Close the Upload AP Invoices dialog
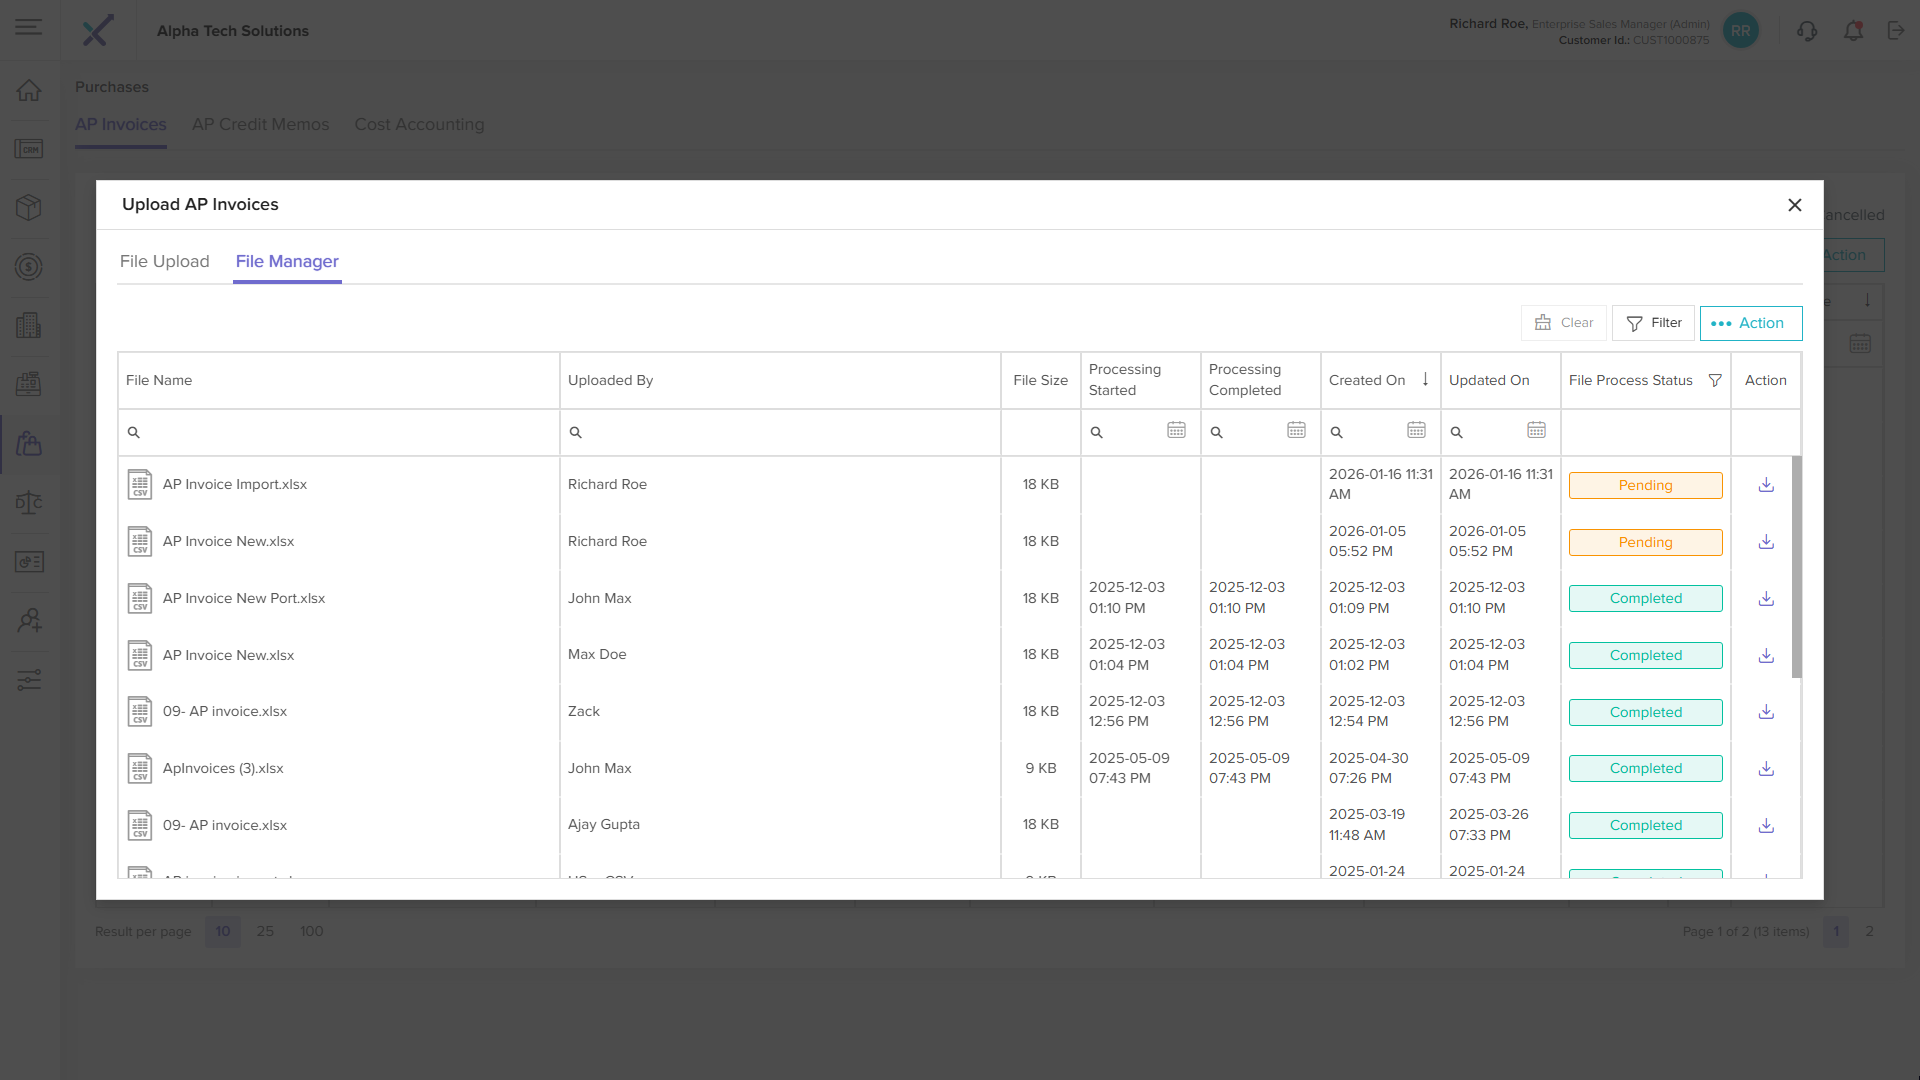The image size is (1920, 1080). (1794, 205)
